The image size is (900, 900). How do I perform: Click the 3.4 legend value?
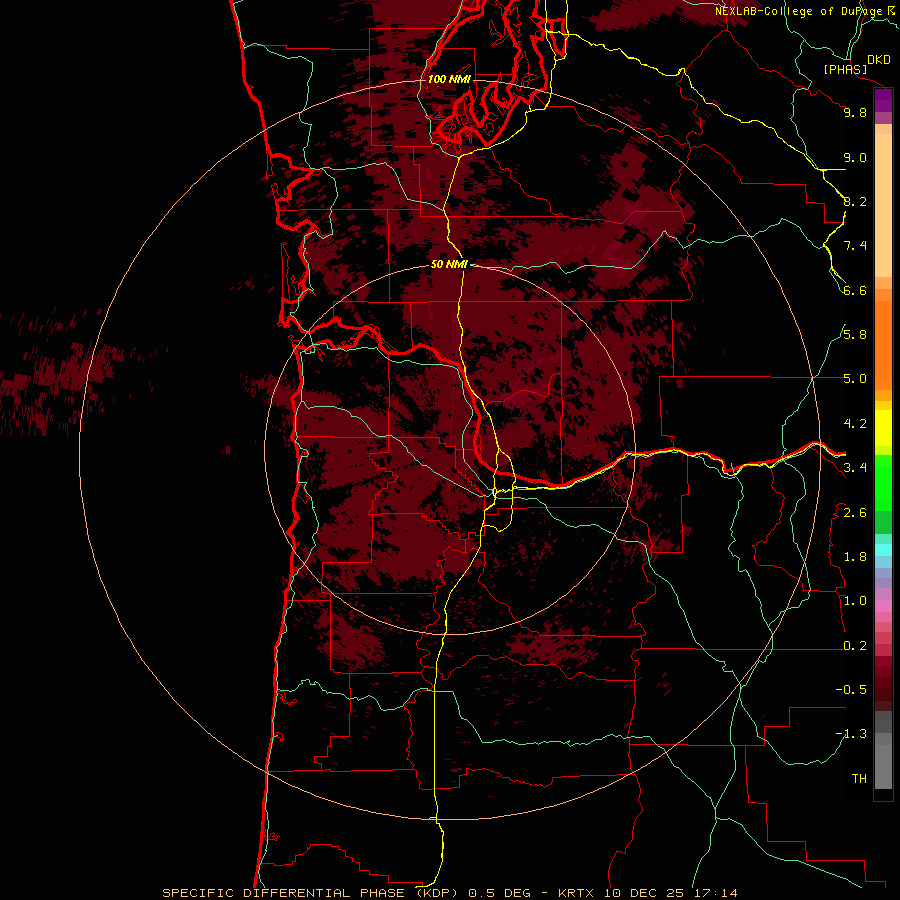pos(855,468)
